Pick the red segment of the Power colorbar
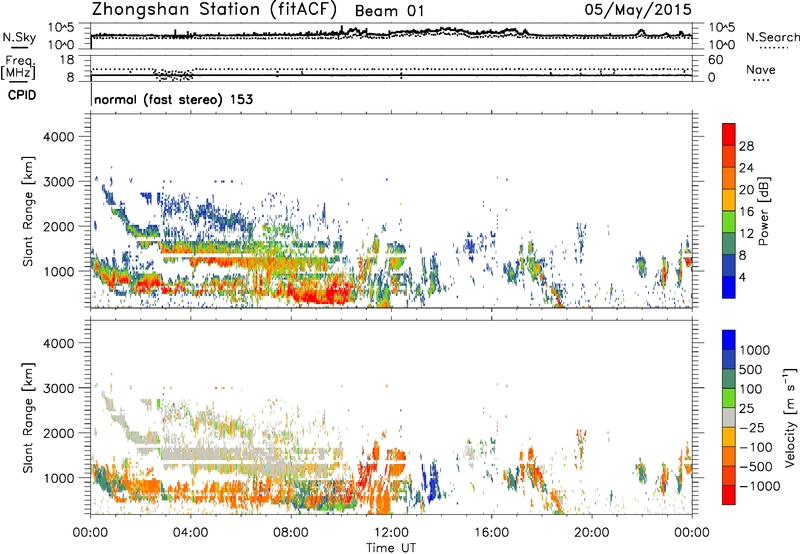The width and height of the screenshot is (800, 554). click(729, 134)
